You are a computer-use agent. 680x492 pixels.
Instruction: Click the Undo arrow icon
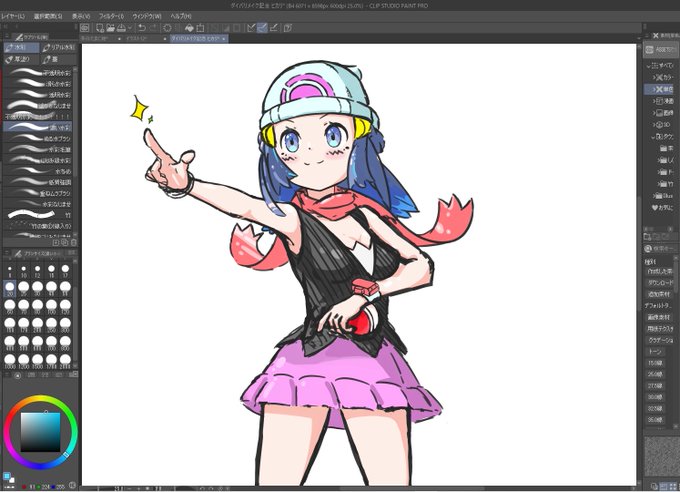pyautogui.click(x=142, y=28)
